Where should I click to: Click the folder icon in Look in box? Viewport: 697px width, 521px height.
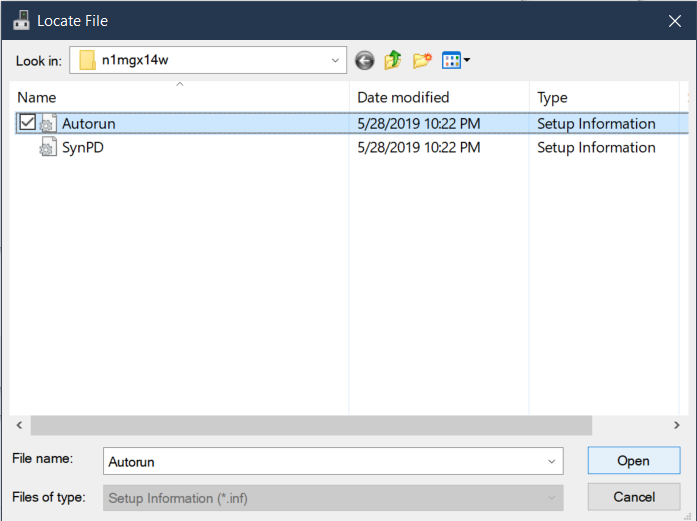tap(87, 61)
